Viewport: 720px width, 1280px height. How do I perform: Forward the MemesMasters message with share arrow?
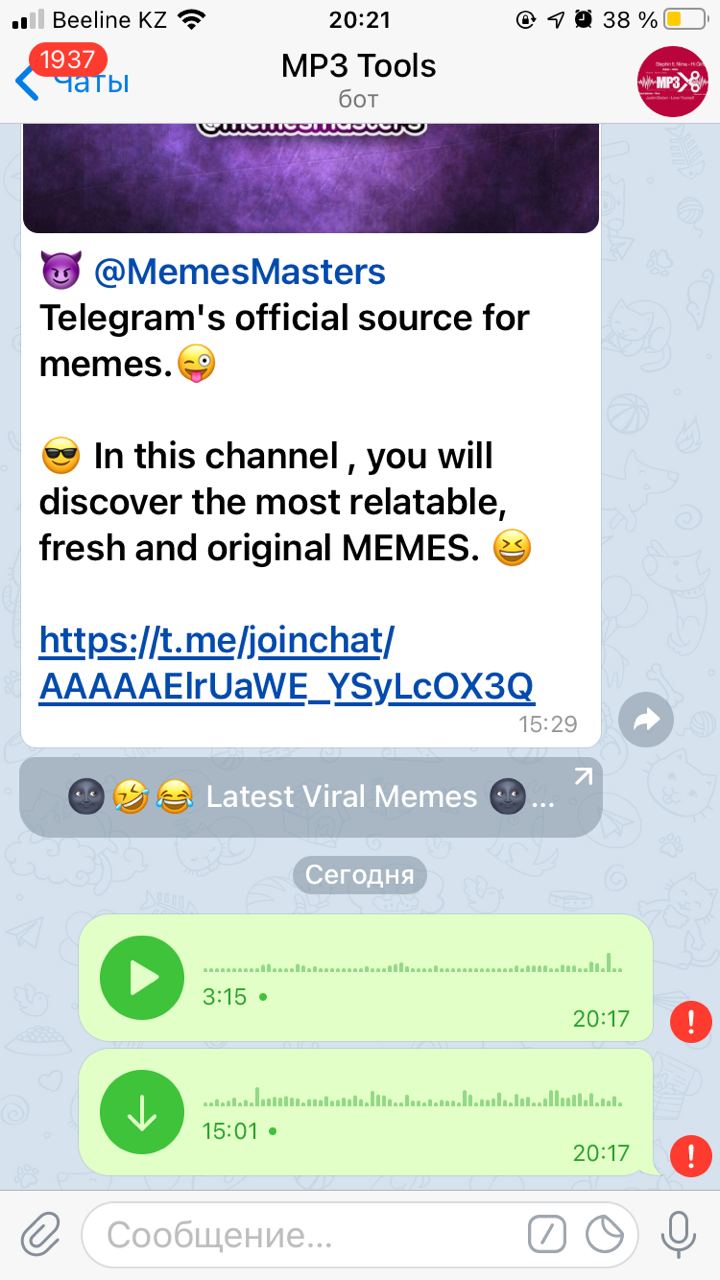coord(645,719)
